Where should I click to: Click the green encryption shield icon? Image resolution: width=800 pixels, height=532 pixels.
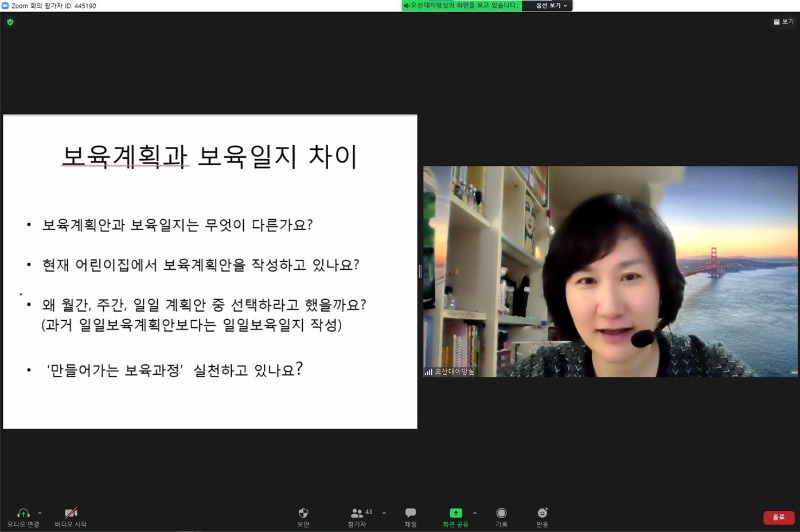(x=10, y=21)
